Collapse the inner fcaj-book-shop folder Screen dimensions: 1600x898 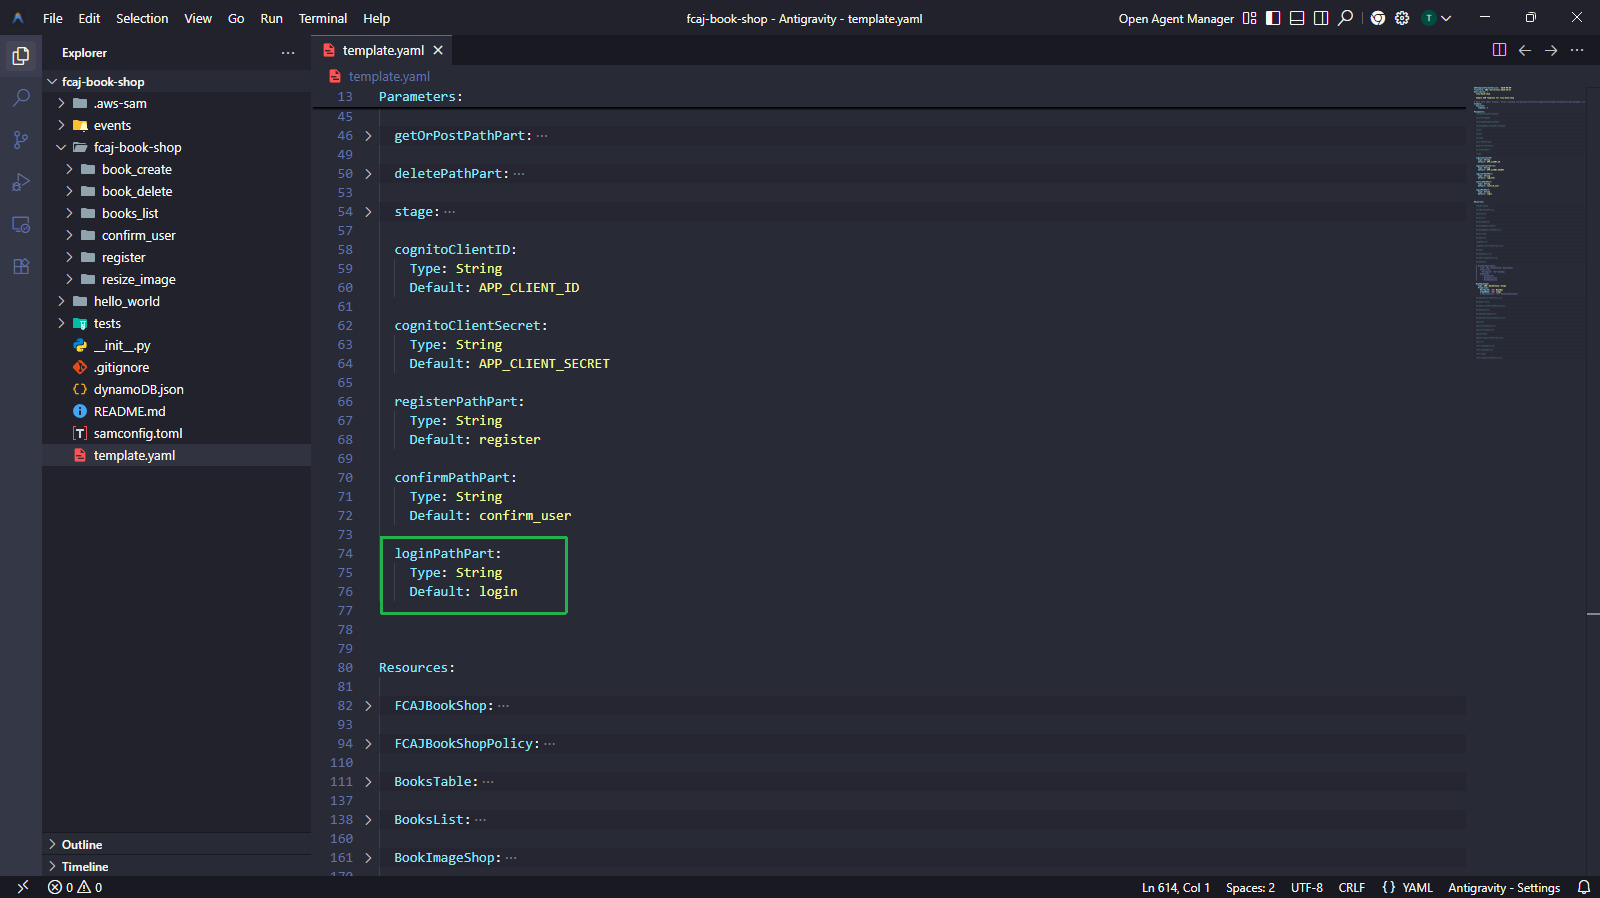pyautogui.click(x=176, y=148)
